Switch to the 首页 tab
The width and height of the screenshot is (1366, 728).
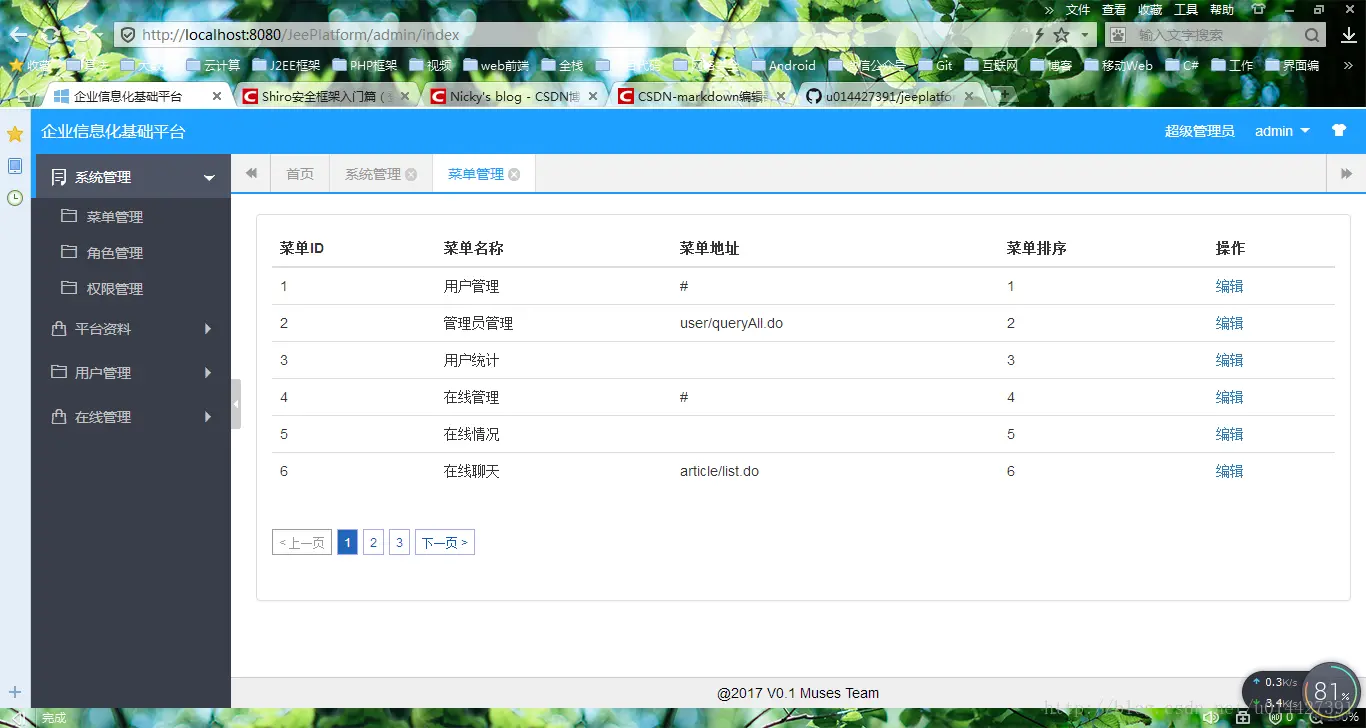tap(299, 173)
